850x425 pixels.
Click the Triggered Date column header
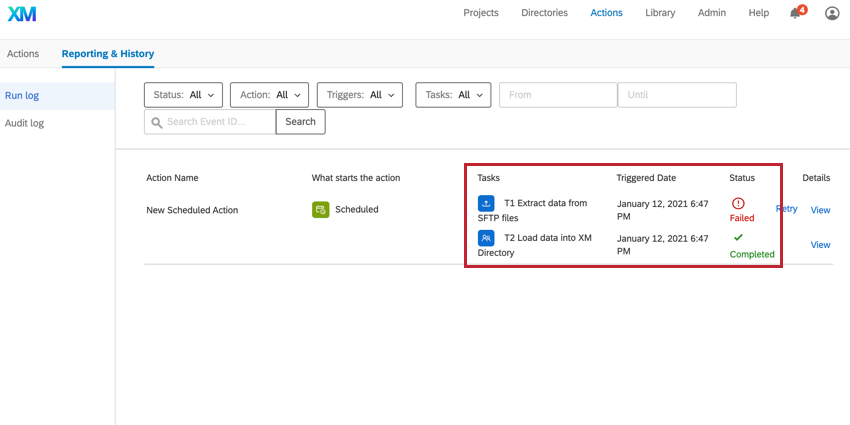tap(646, 178)
